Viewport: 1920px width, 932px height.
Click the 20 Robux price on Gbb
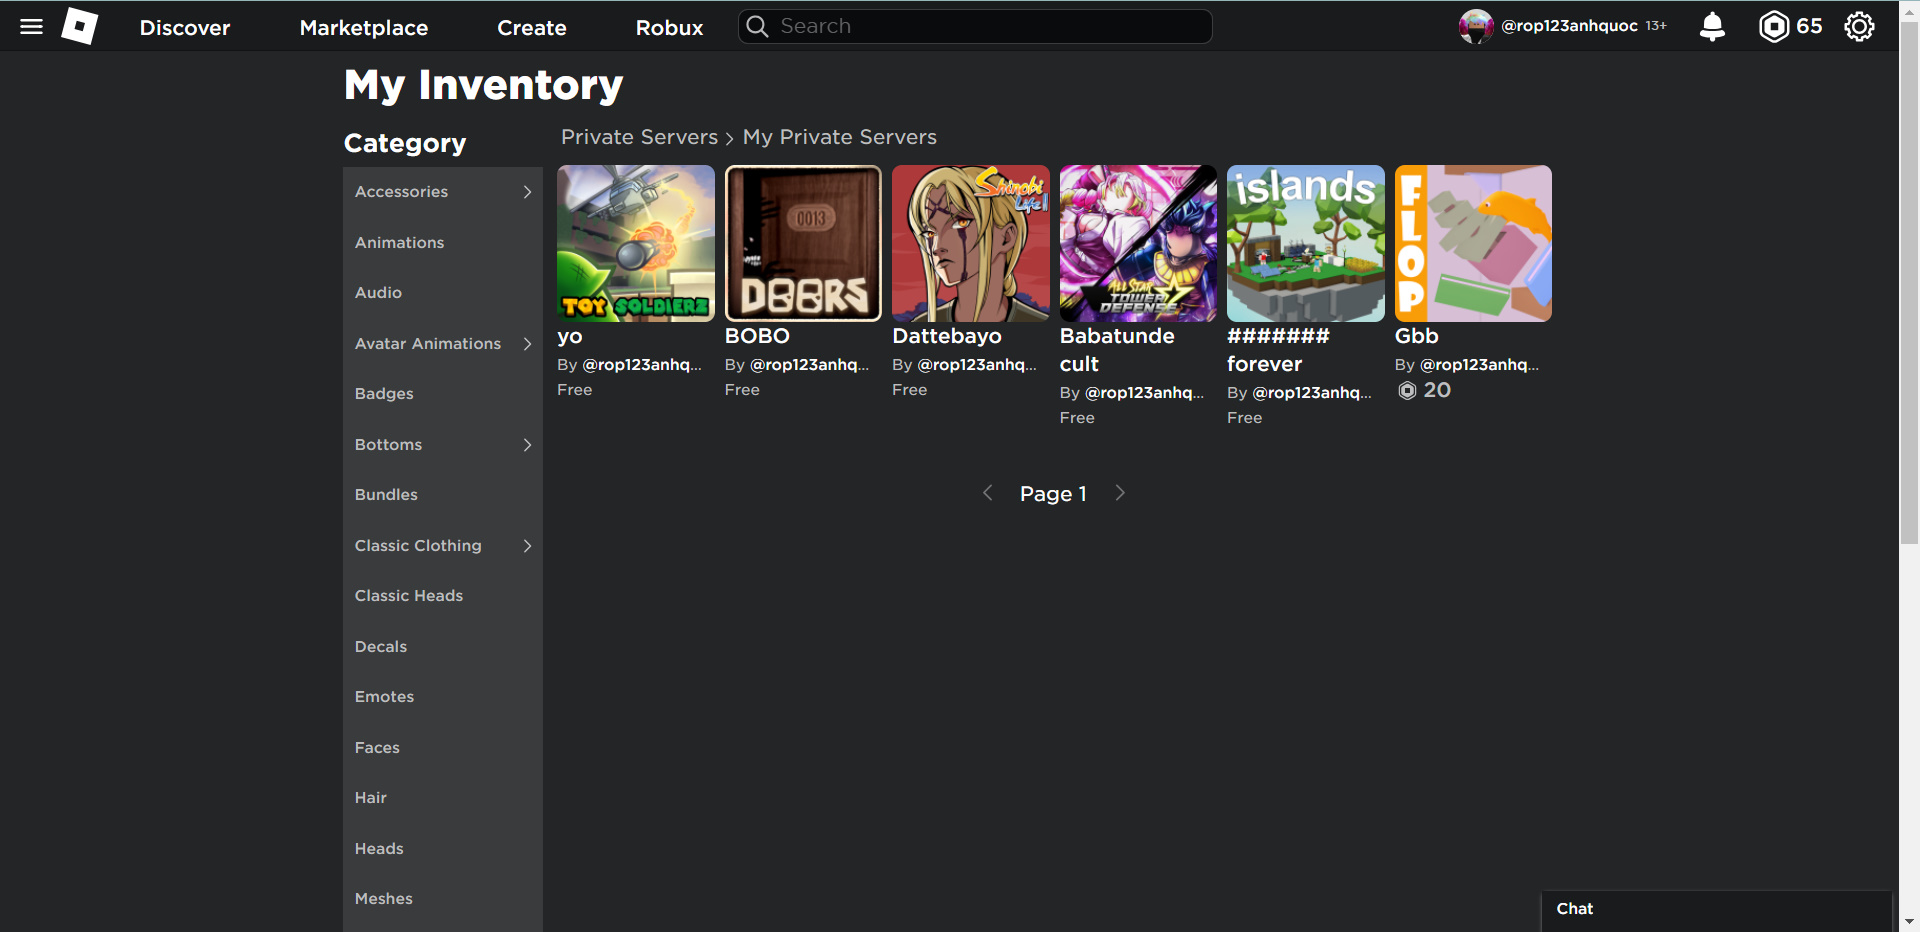[x=1425, y=391]
